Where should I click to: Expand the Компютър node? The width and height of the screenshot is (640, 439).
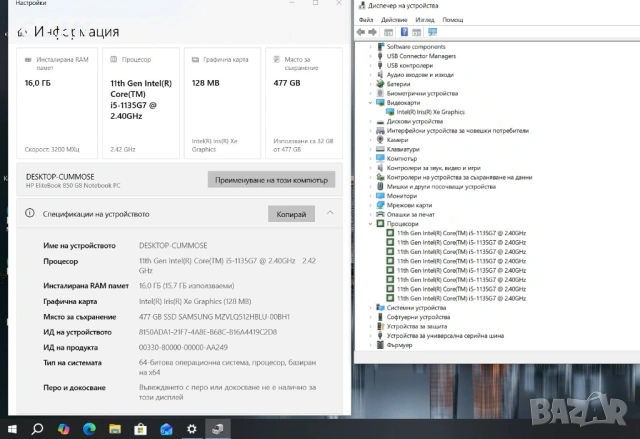pyautogui.click(x=370, y=159)
